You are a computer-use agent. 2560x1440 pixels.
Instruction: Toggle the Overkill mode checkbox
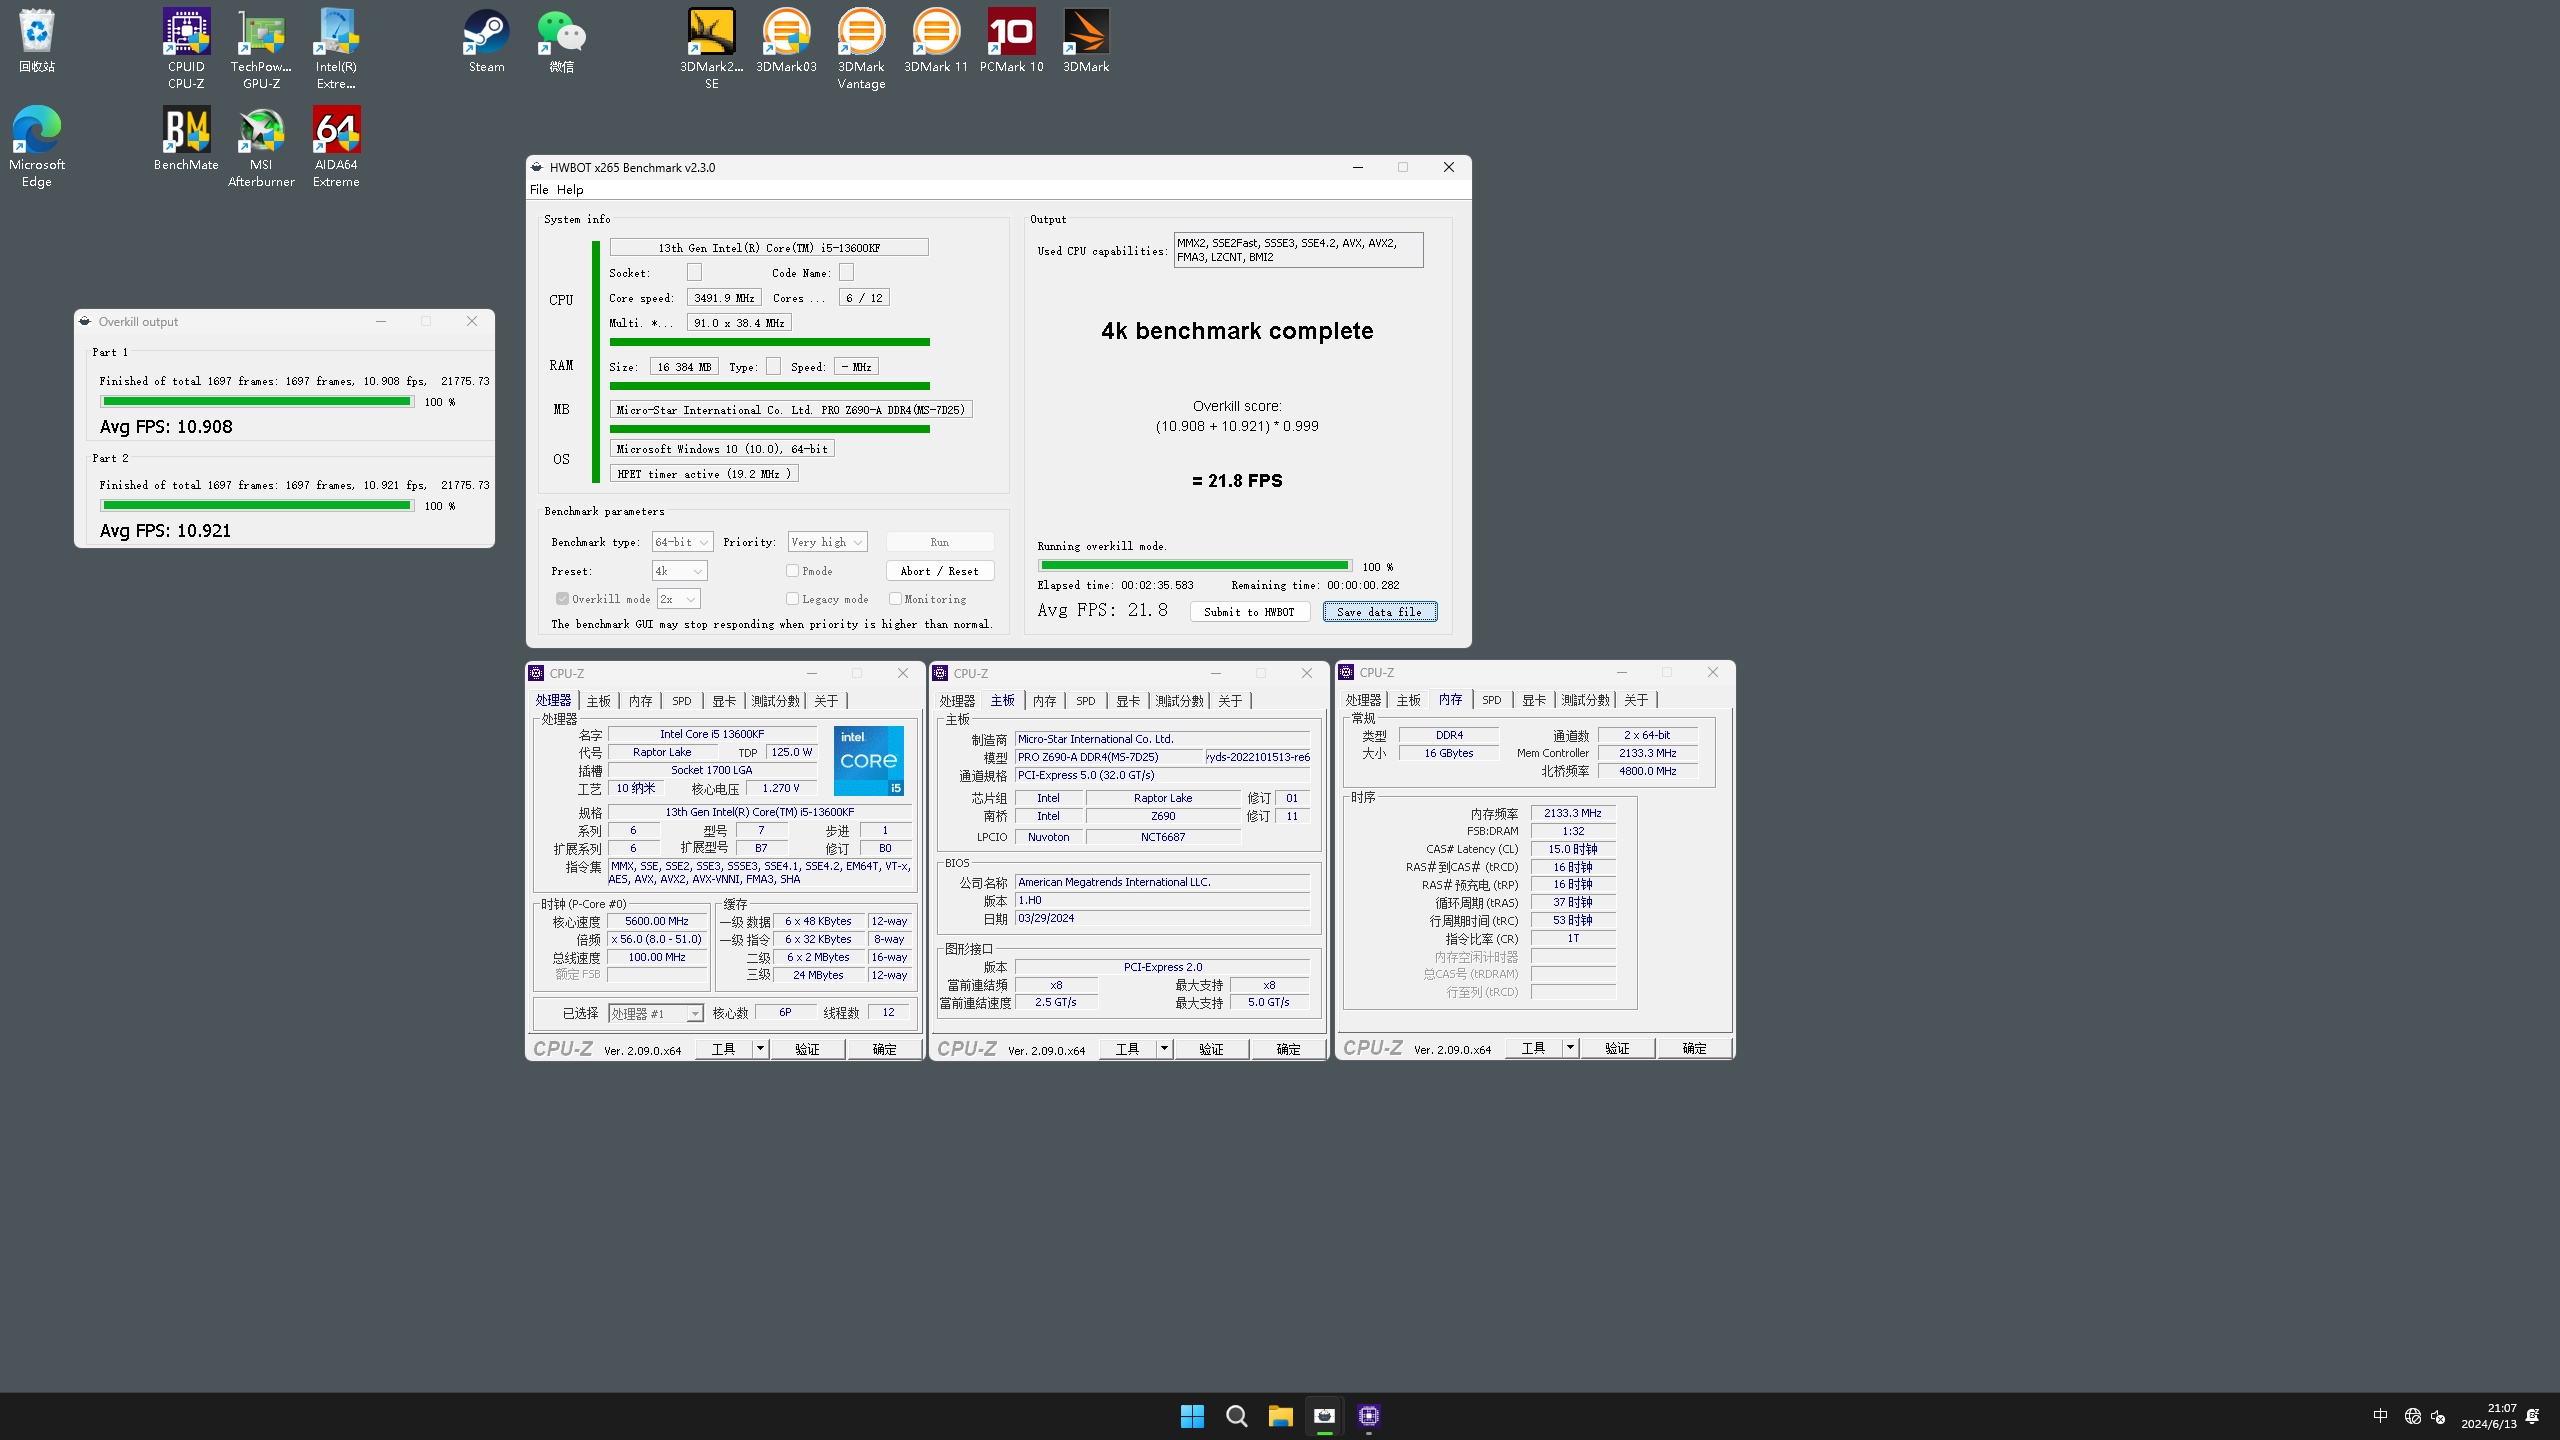562,599
